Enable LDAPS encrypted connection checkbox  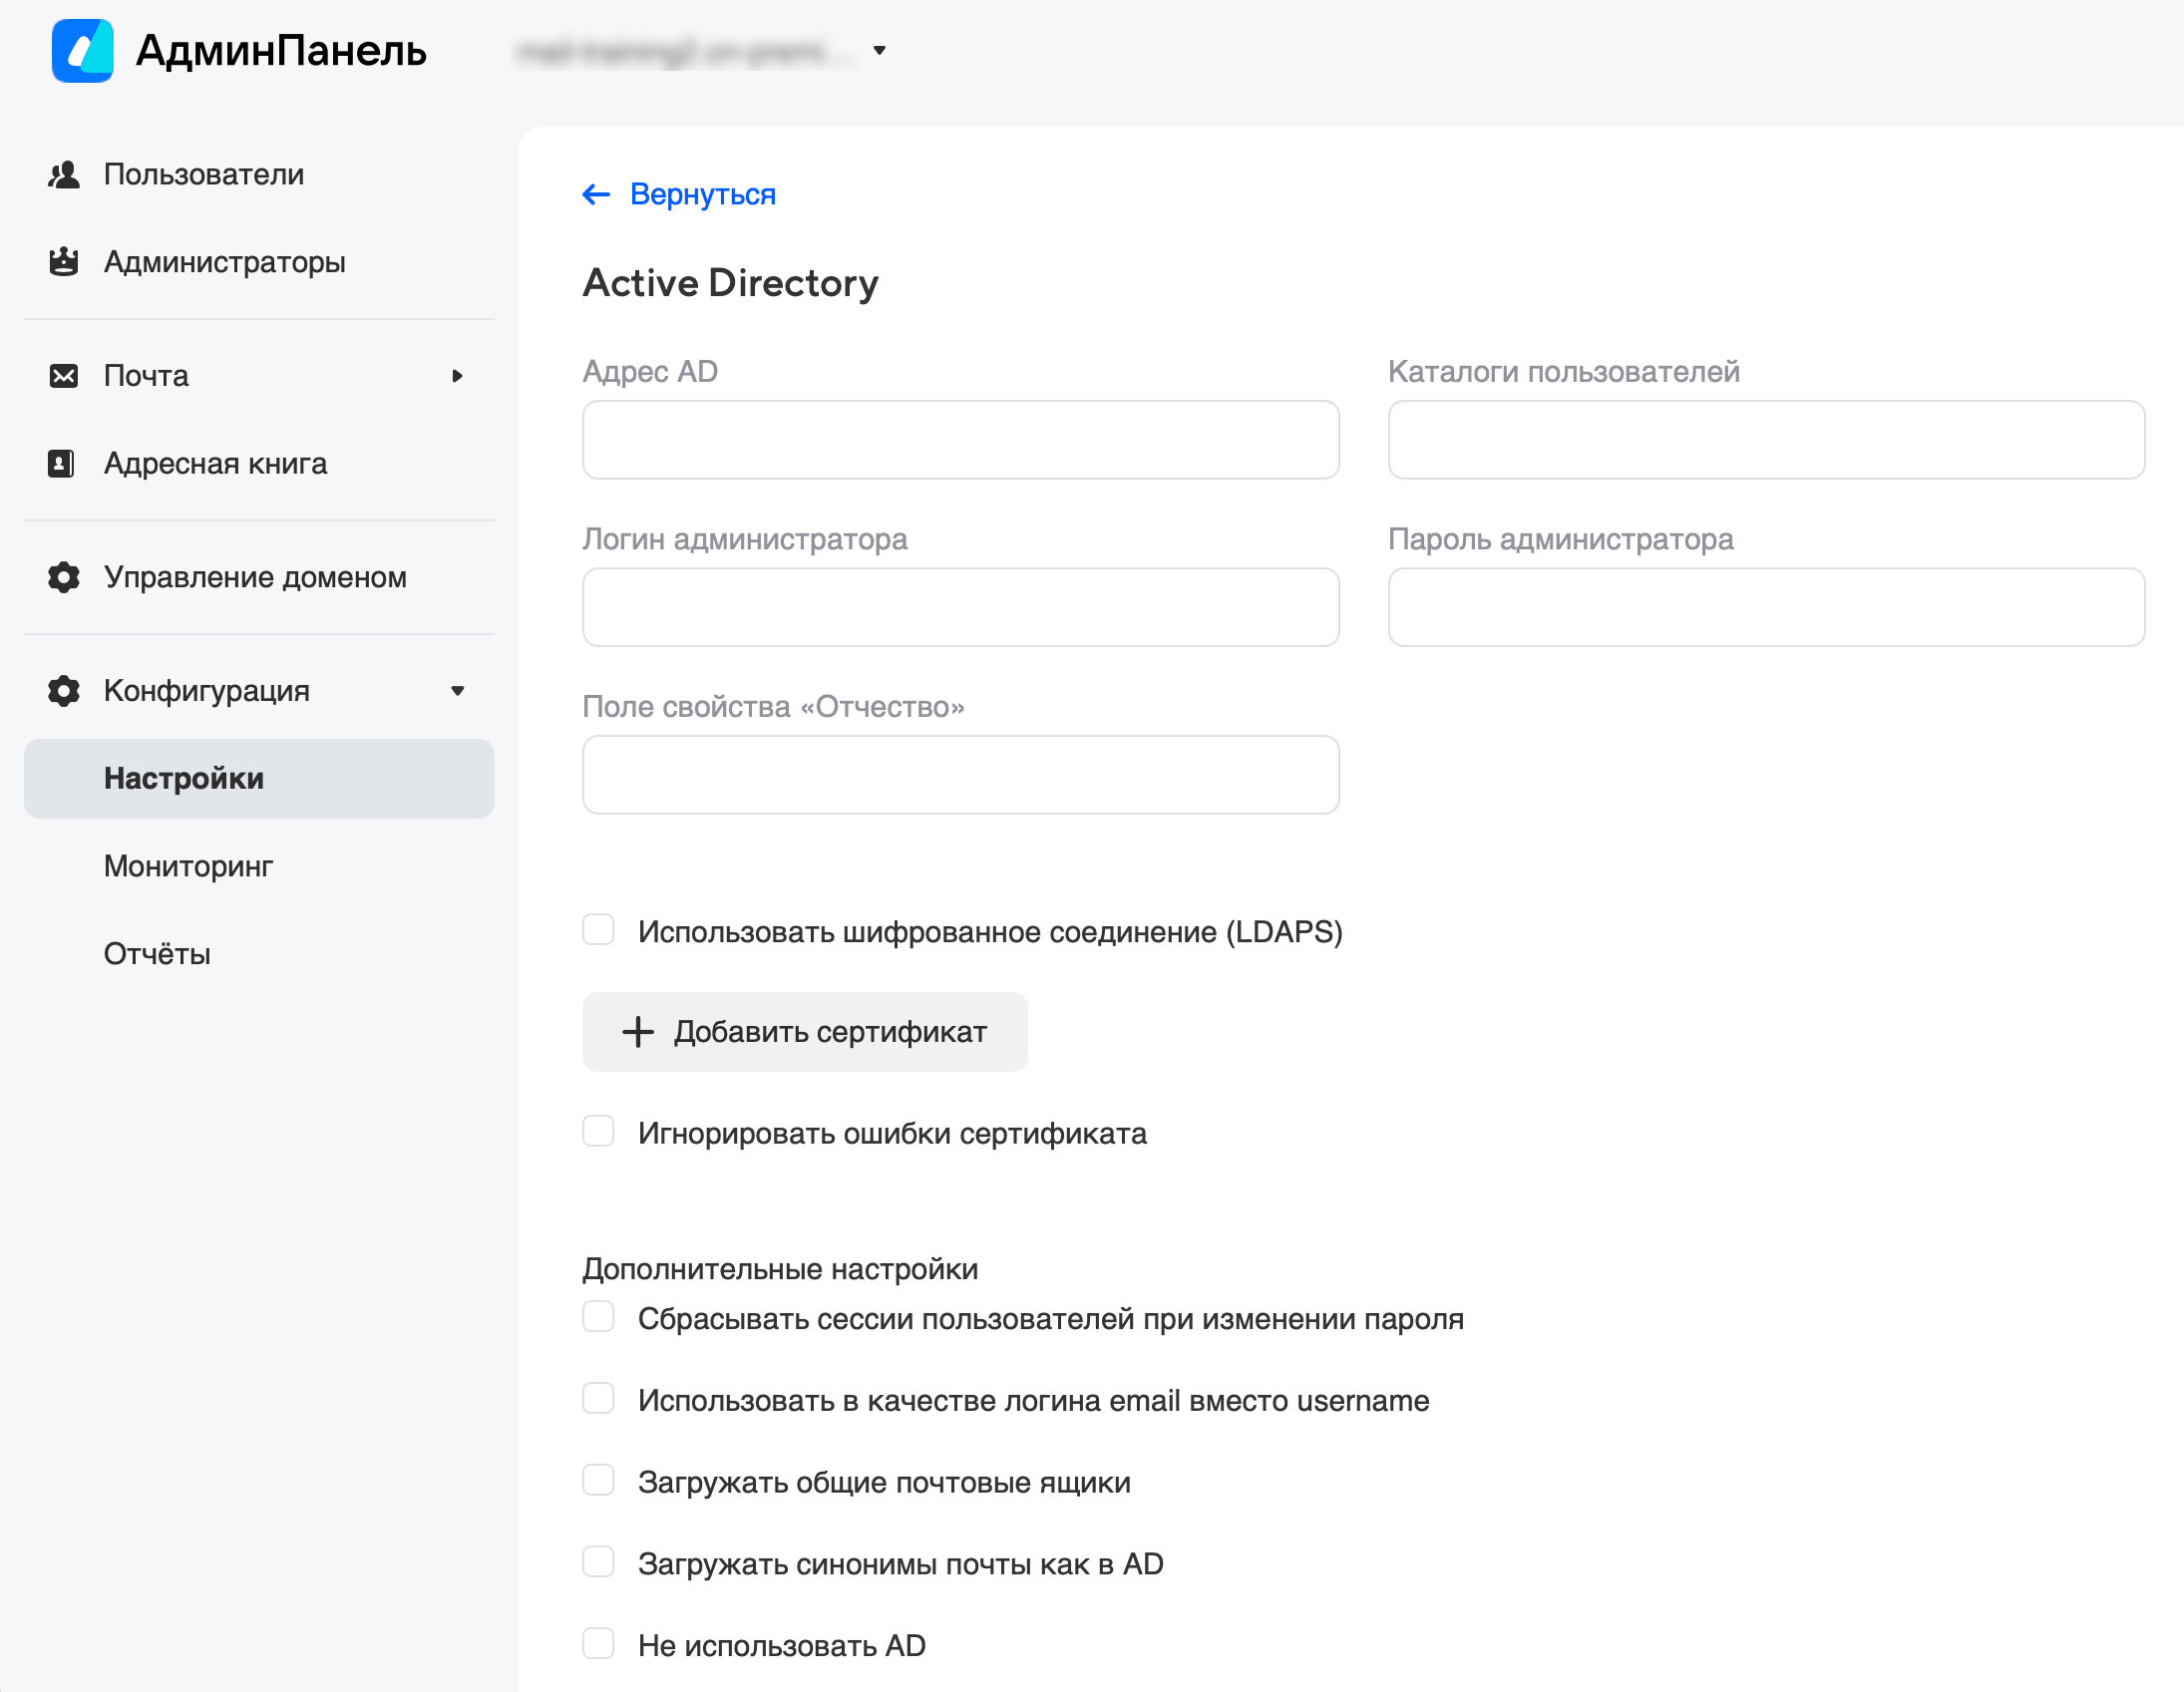coord(599,930)
